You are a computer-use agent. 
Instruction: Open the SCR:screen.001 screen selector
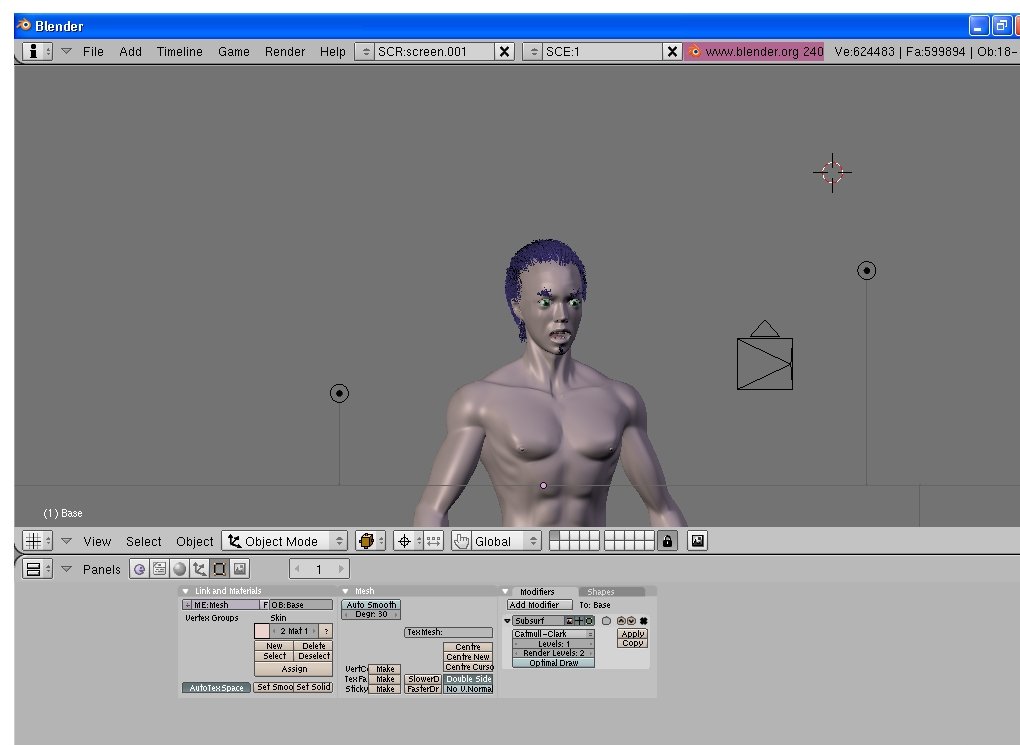[x=365, y=51]
